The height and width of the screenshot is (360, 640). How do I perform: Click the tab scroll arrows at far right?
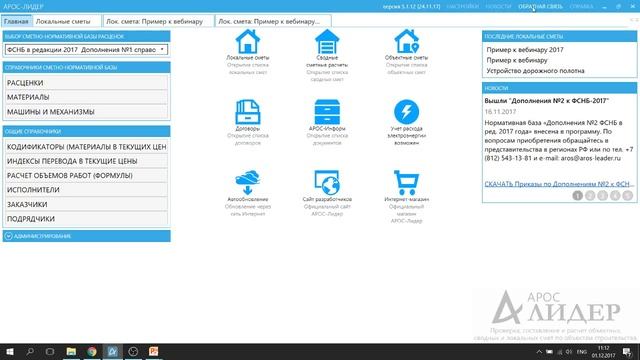point(634,20)
